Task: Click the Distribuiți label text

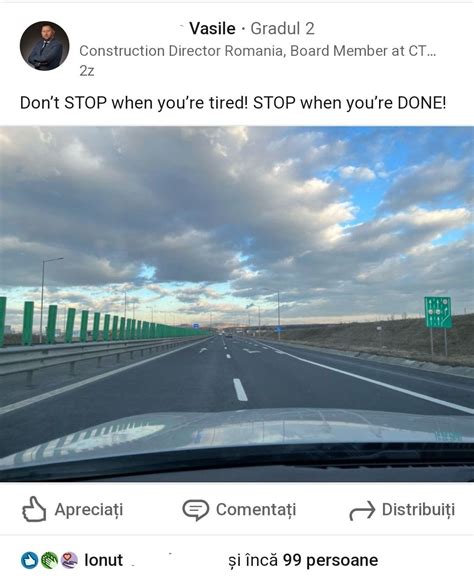Action: pyautogui.click(x=419, y=510)
